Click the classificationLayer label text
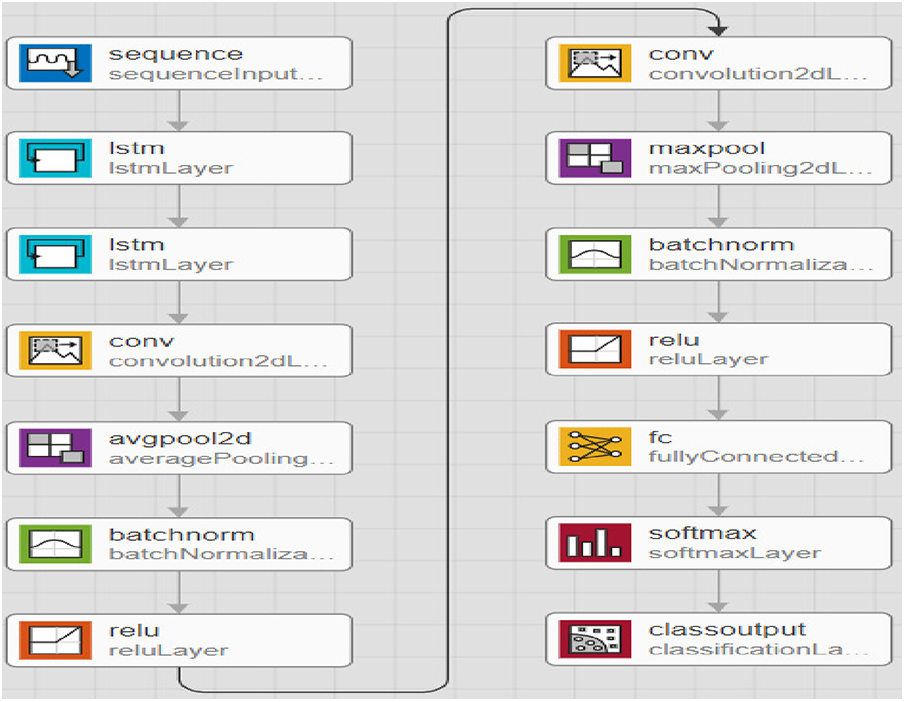Screen dimensions: 905x702 tap(755, 650)
